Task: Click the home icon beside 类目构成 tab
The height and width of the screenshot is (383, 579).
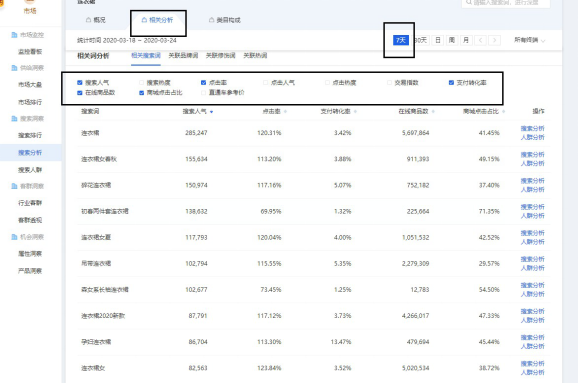Action: pyautogui.click(x=211, y=20)
